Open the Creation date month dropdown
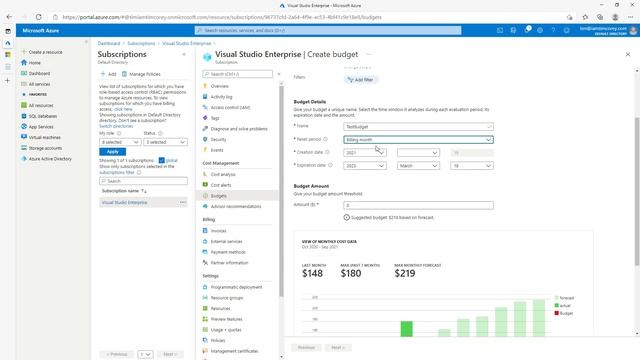 [x=418, y=153]
